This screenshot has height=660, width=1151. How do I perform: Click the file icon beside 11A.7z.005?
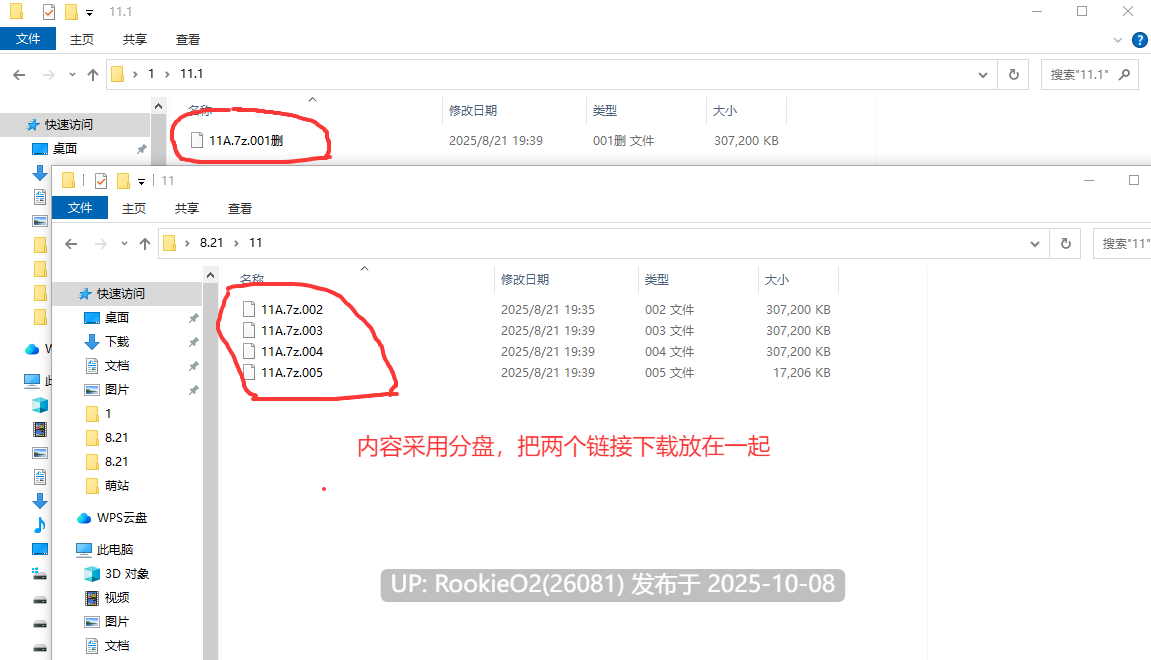click(249, 372)
